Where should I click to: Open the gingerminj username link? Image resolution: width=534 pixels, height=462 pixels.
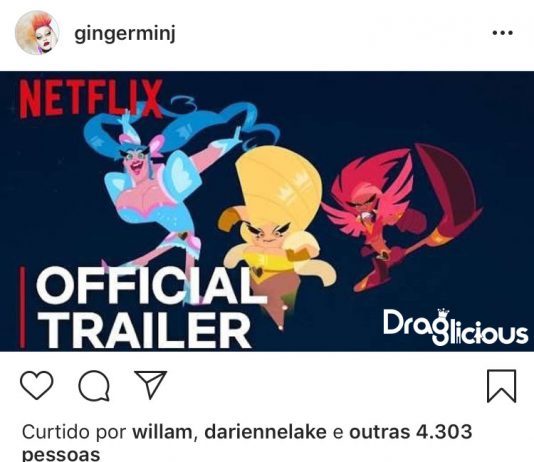pyautogui.click(x=125, y=34)
